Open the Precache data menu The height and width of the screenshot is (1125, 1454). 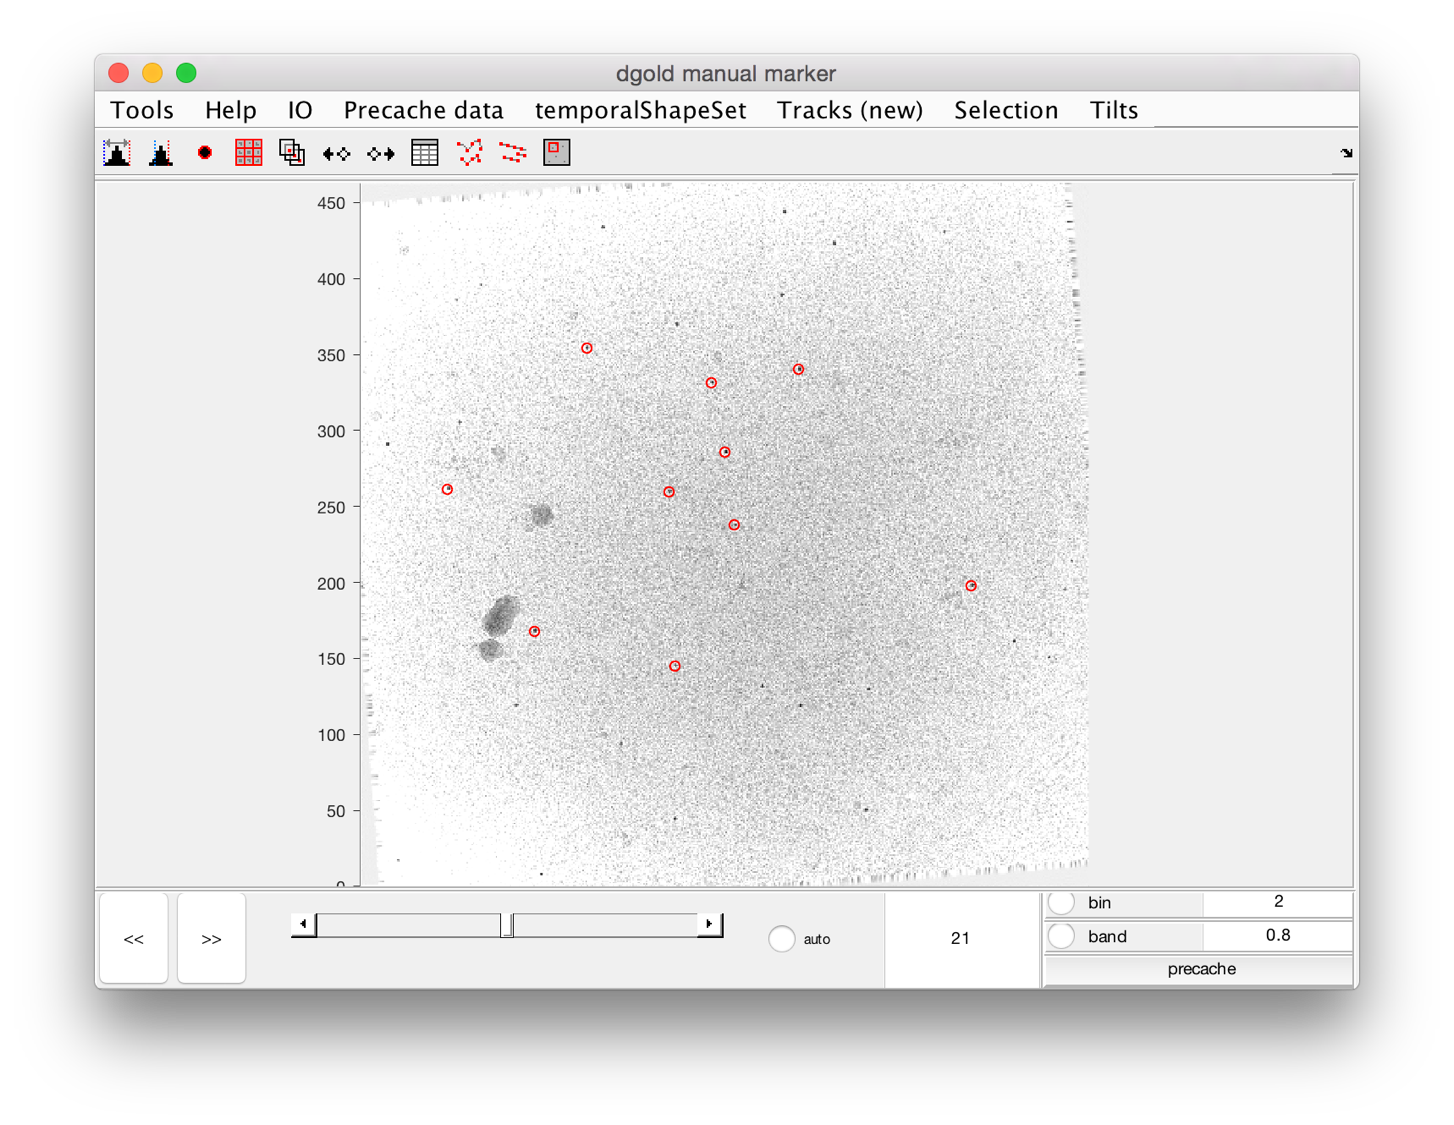[424, 110]
